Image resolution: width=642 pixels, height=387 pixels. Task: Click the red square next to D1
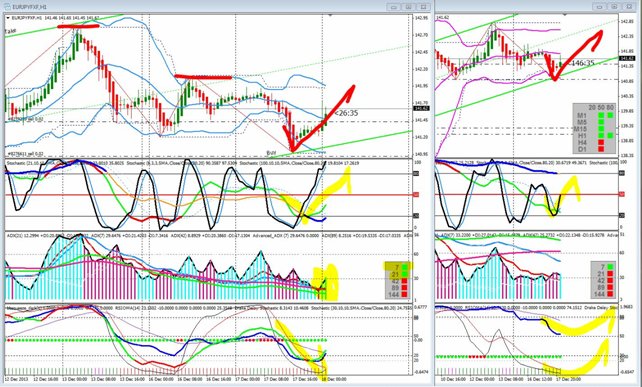[601, 149]
